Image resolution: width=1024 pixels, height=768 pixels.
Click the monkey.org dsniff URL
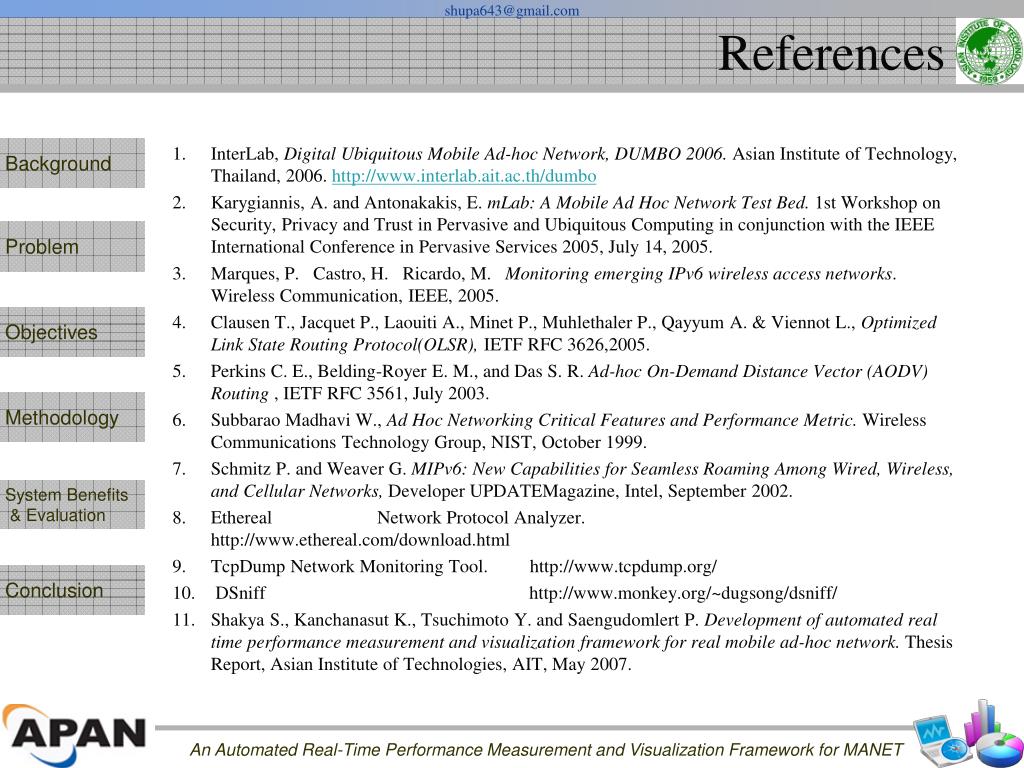coord(682,593)
